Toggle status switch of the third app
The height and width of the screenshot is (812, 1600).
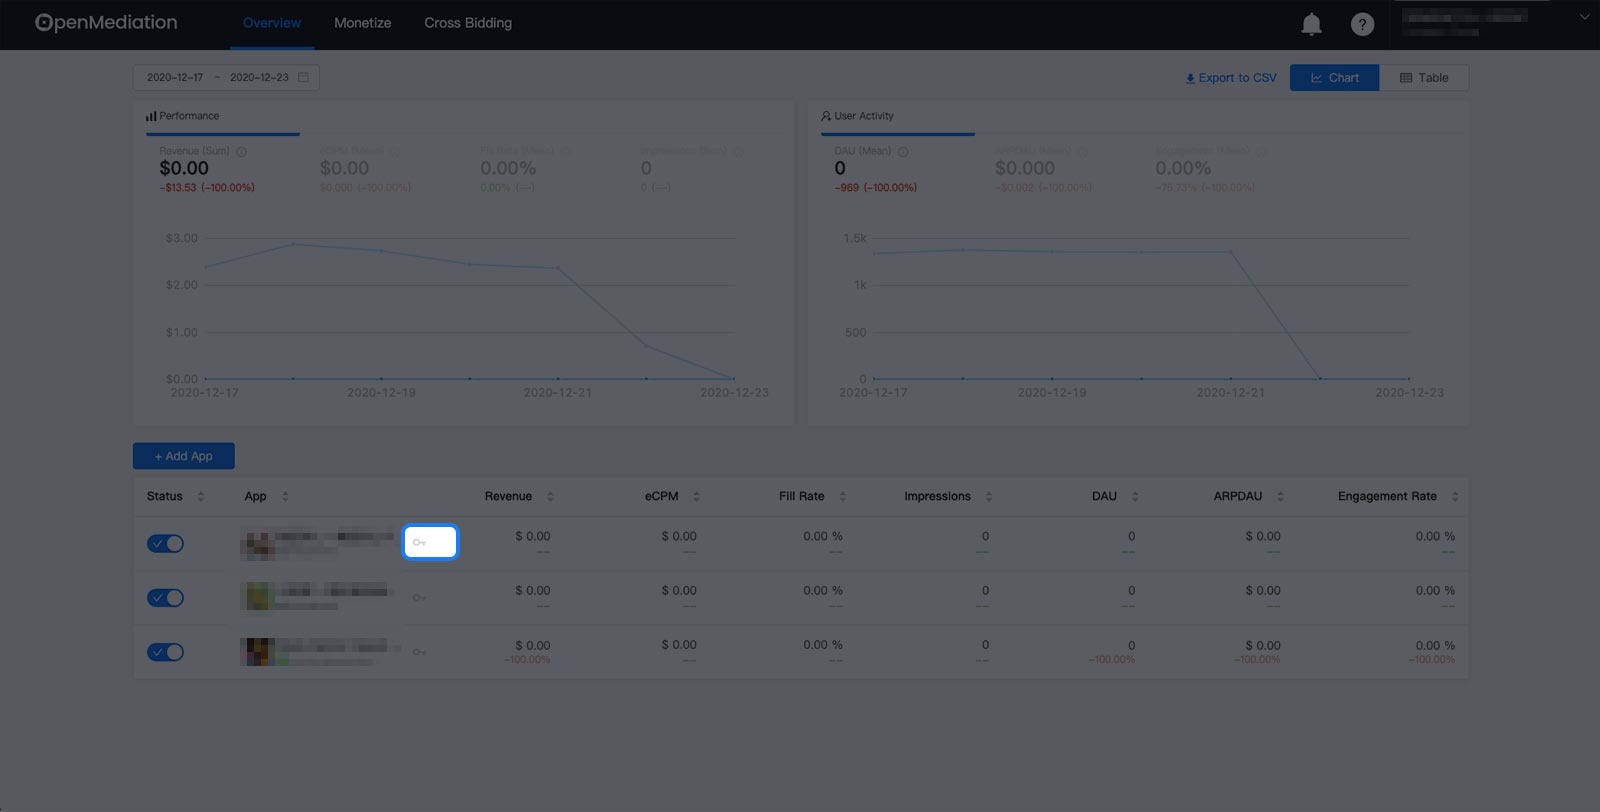click(165, 652)
